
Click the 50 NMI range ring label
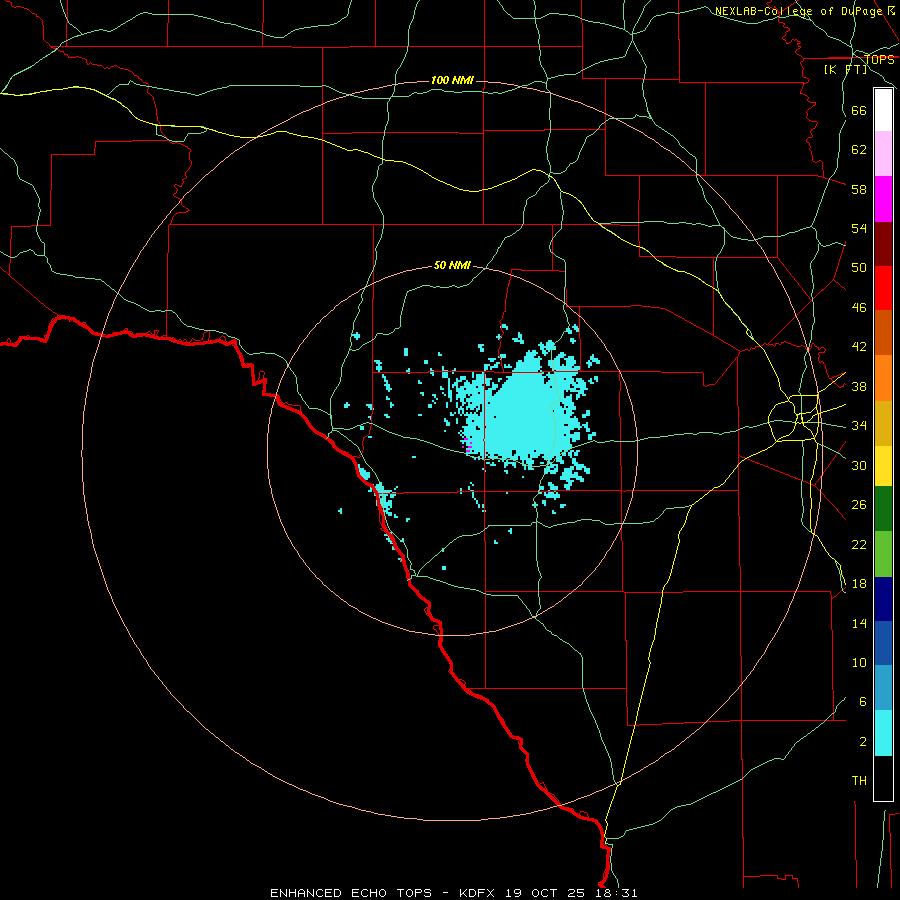point(452,265)
